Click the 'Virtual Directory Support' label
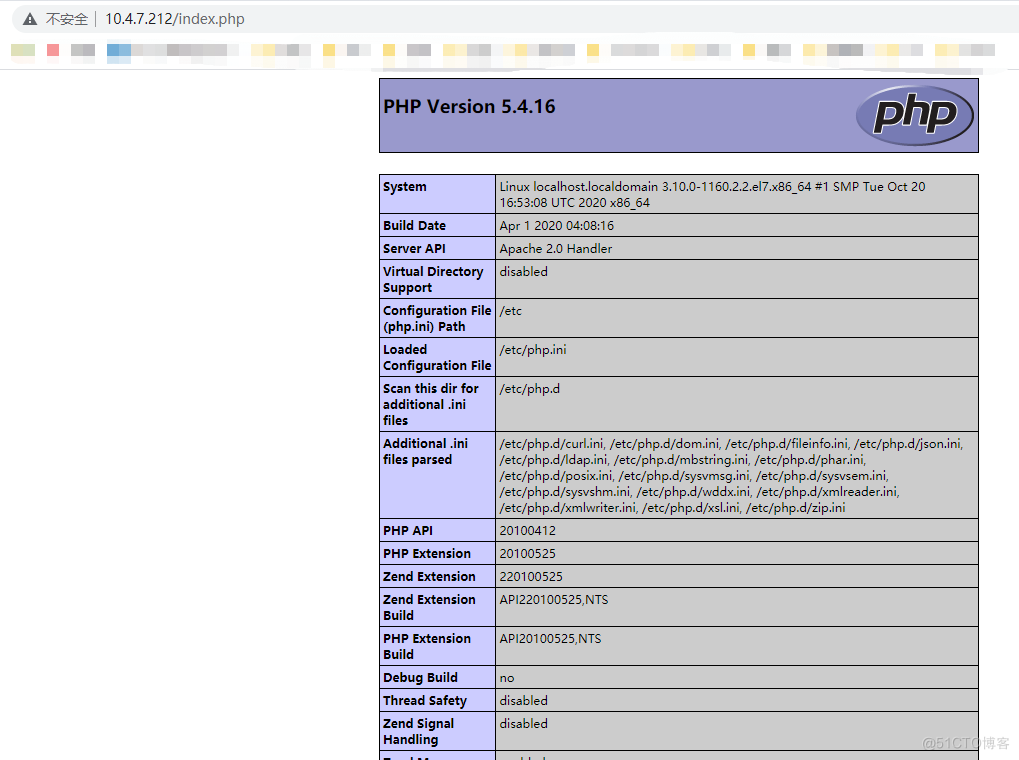 coord(433,280)
